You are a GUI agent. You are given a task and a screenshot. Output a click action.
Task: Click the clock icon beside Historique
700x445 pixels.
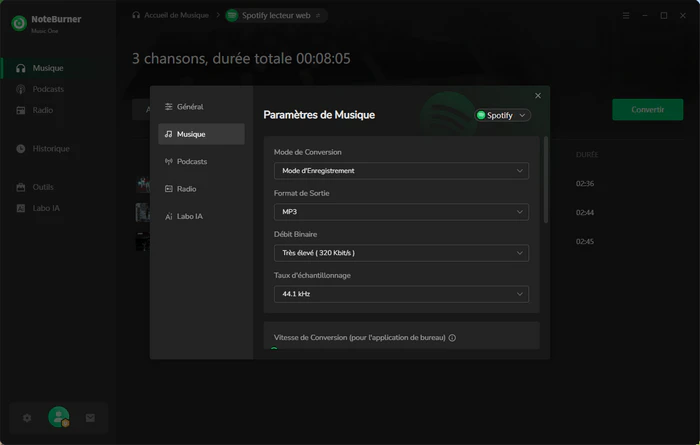click(21, 149)
